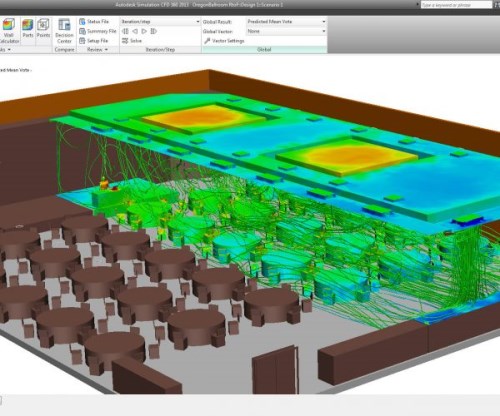Jump to the first iteration step
This screenshot has height=416, width=500.
(125, 31)
